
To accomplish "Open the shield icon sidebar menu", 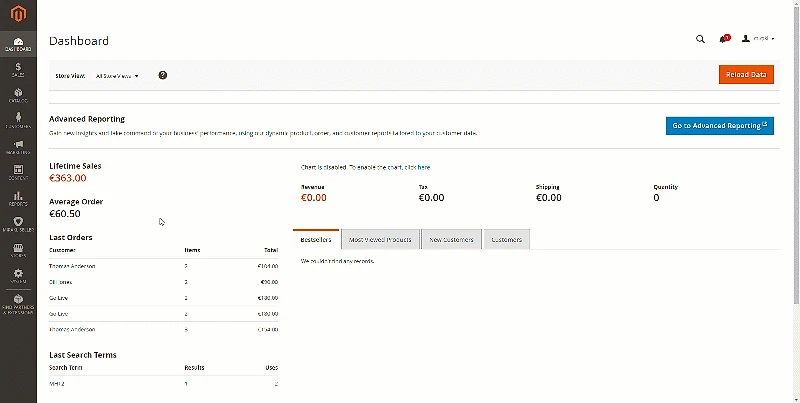I will coord(18,224).
